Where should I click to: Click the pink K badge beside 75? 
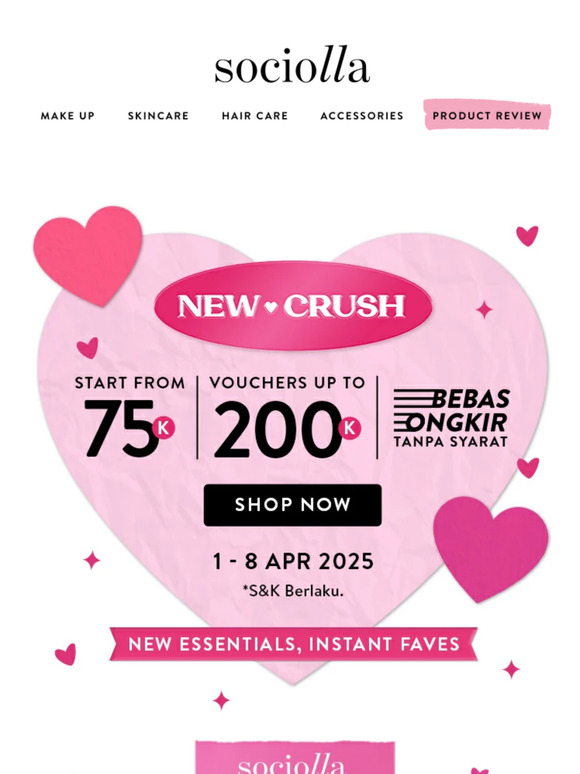tap(163, 428)
